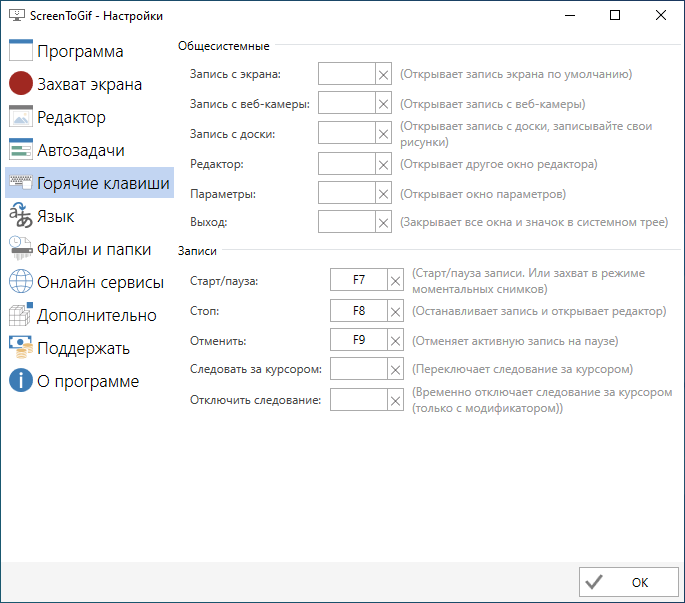Close the ScreenToGif settings window
The image size is (685, 603).
pos(661,15)
